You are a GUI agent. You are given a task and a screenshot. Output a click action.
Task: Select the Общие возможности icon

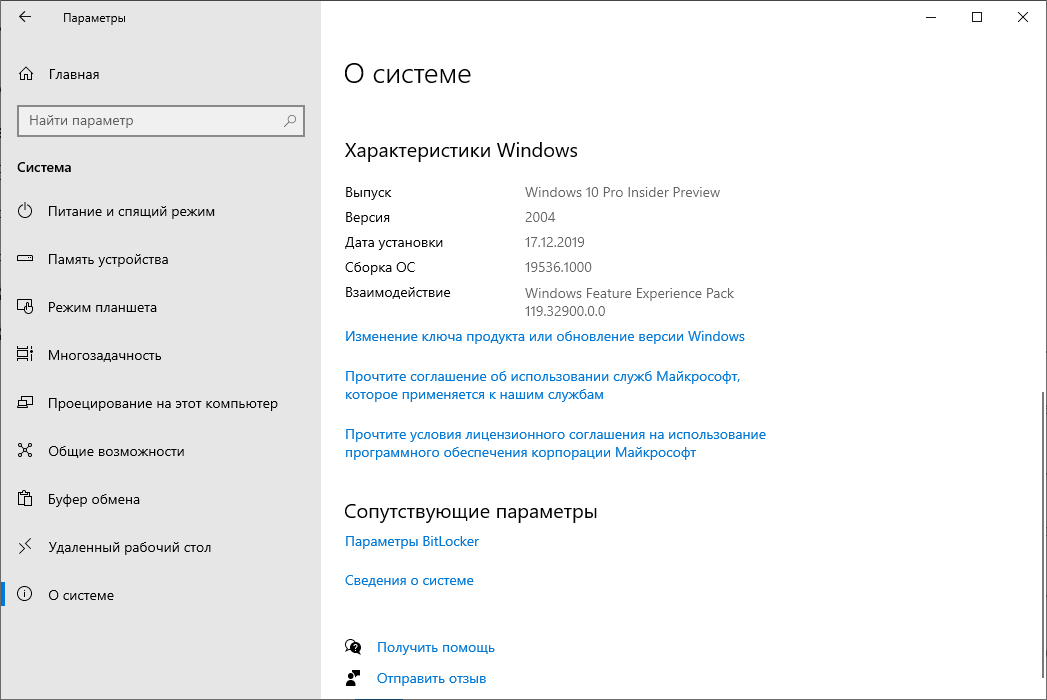(27, 451)
